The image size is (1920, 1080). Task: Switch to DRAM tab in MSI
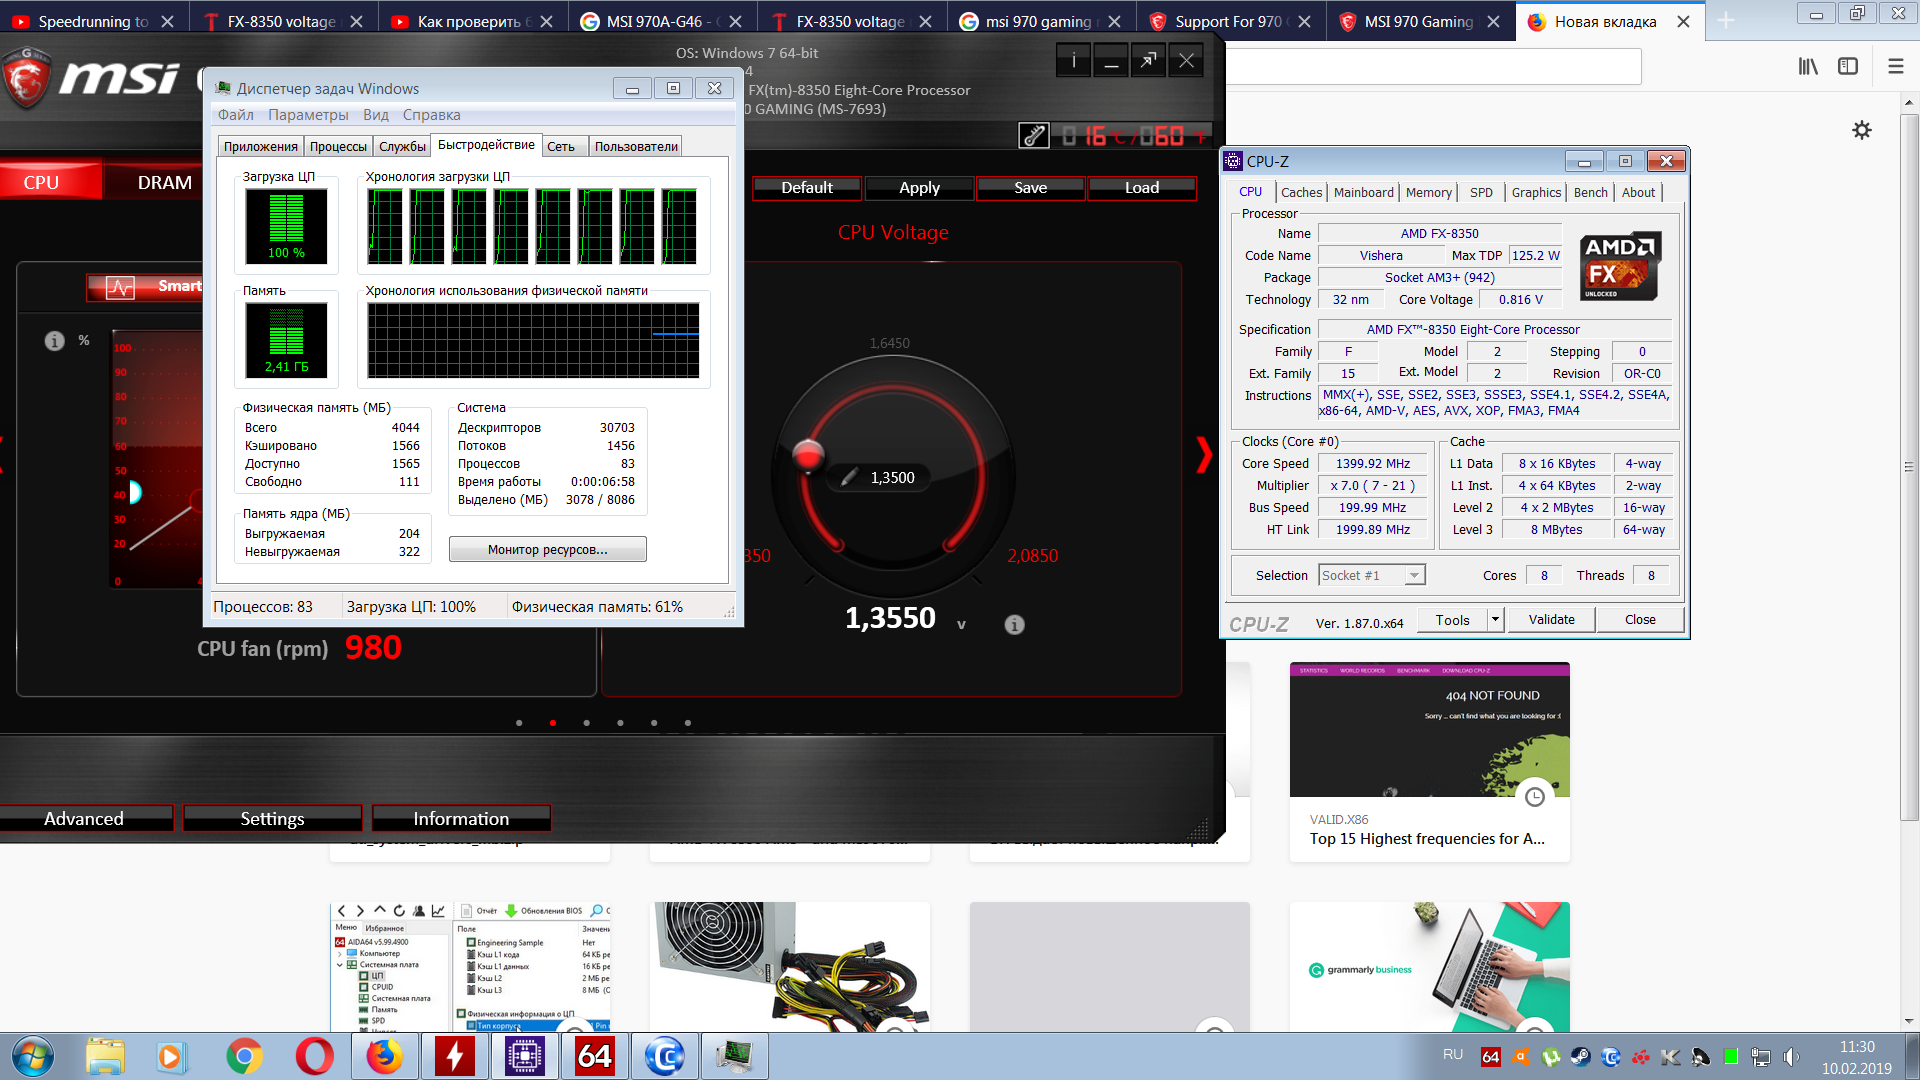164,183
